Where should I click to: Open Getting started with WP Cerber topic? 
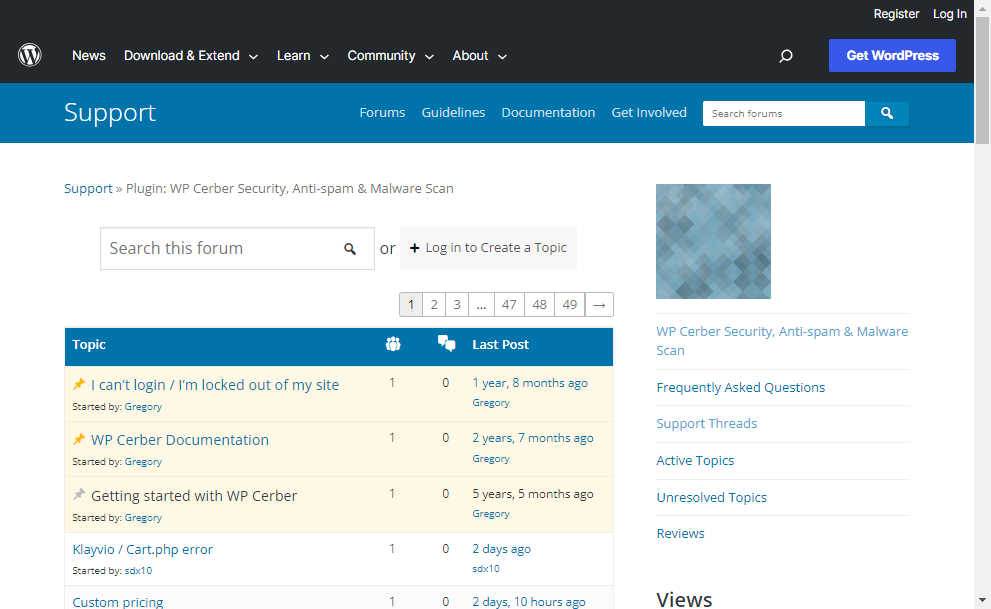click(194, 496)
